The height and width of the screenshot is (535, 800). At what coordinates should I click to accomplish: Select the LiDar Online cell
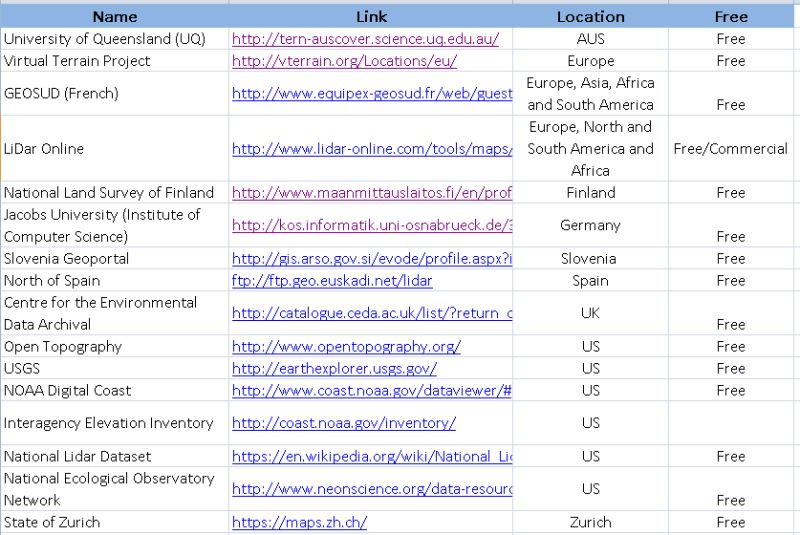click(x=115, y=148)
